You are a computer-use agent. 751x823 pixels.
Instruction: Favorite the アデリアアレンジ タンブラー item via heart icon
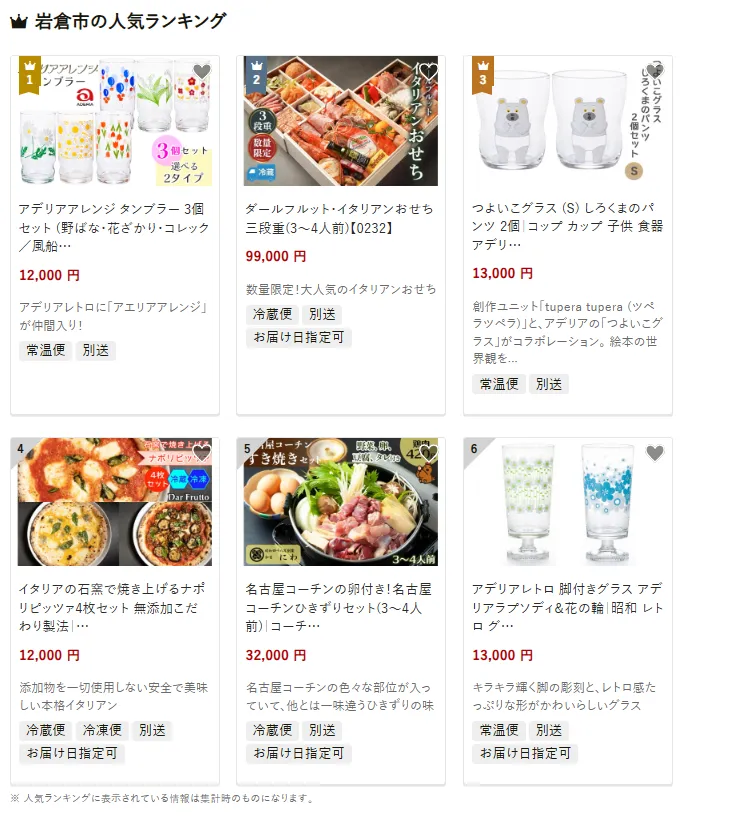[202, 71]
